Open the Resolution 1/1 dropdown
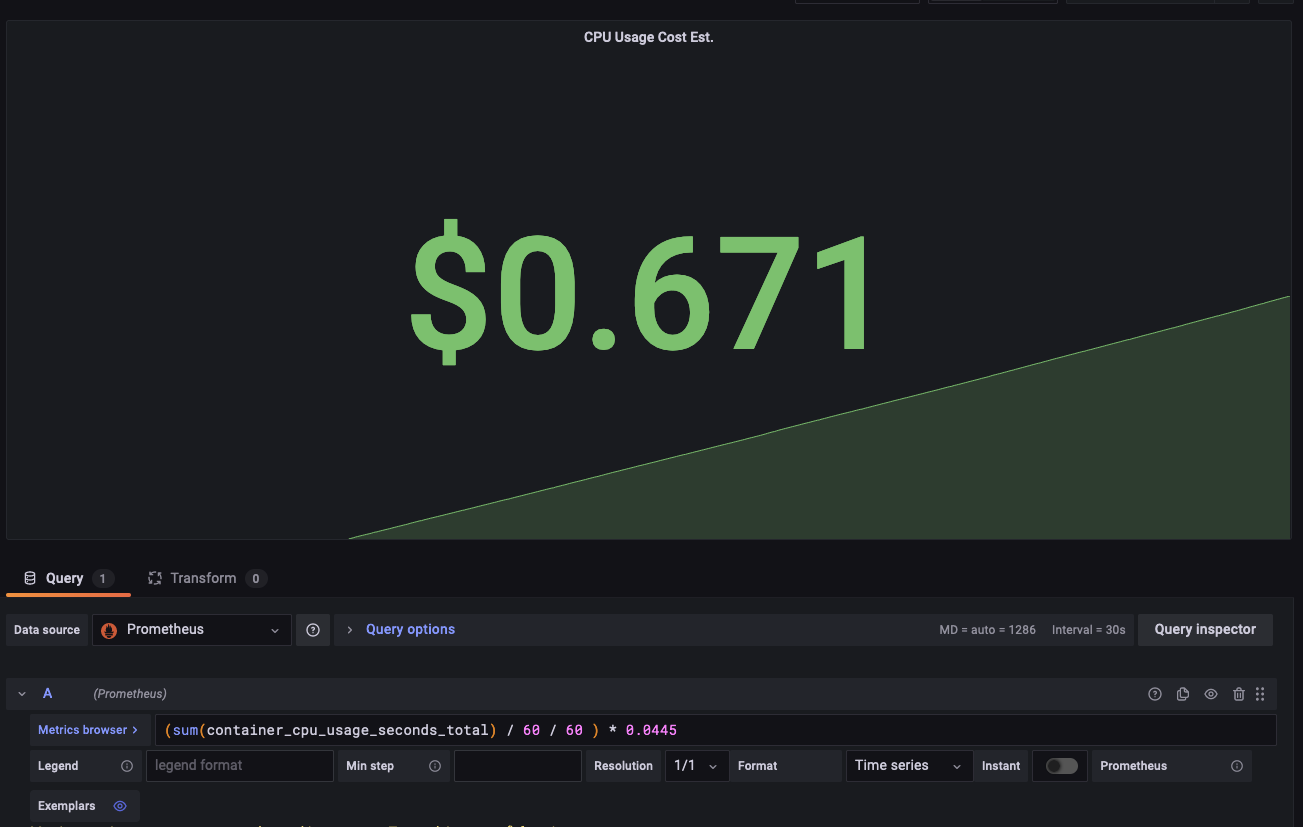1303x827 pixels. [697, 765]
